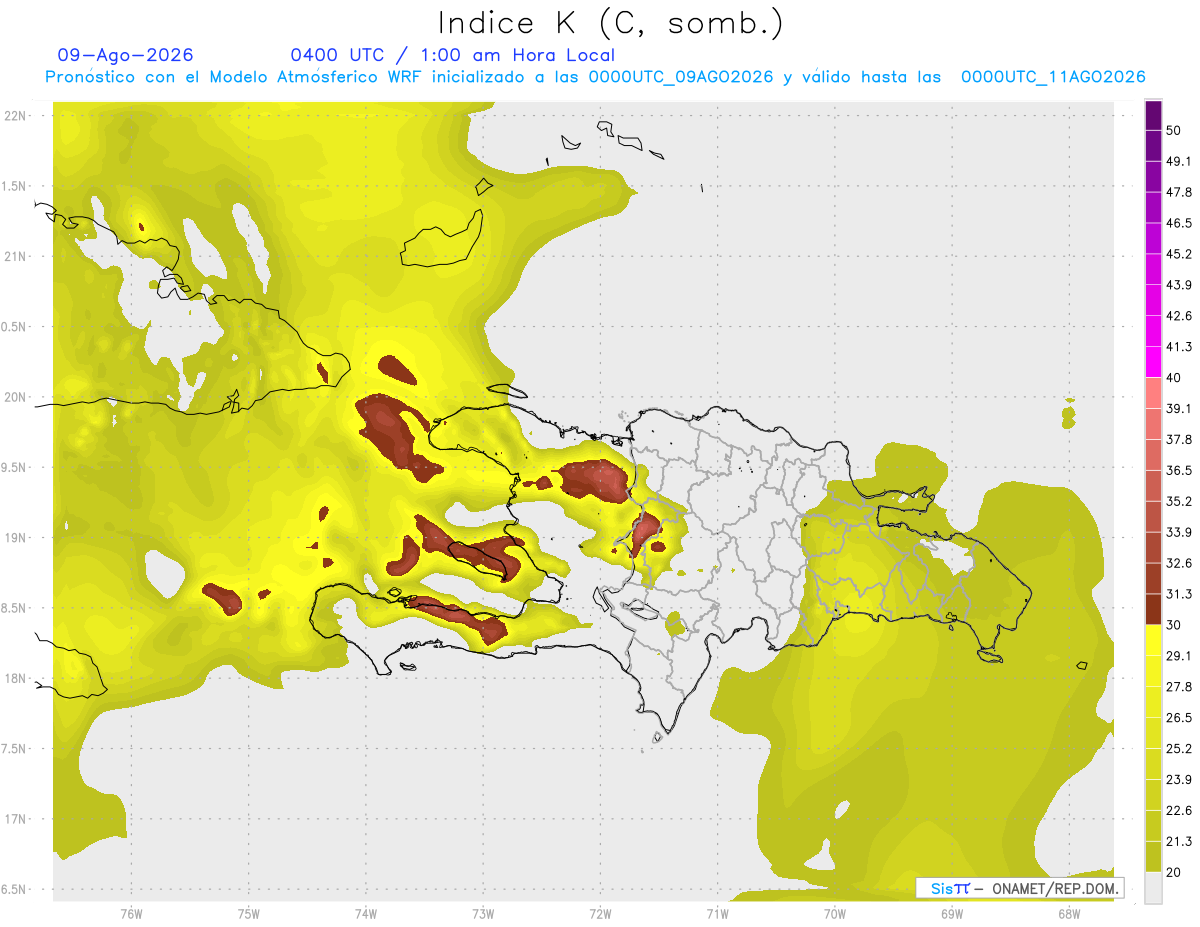Screen dimensions: 1200x927
Task: Click the '76W' longitude label
Action: click(131, 913)
